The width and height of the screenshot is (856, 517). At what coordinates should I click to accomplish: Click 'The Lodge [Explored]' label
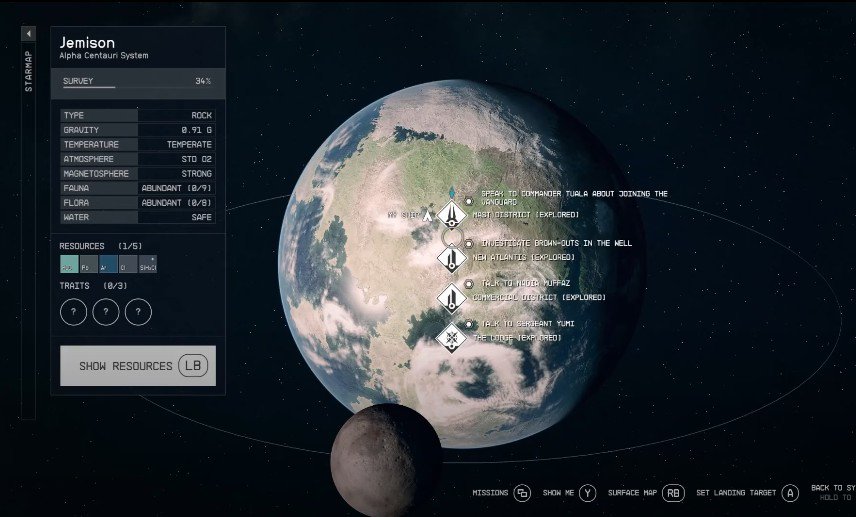click(x=517, y=338)
